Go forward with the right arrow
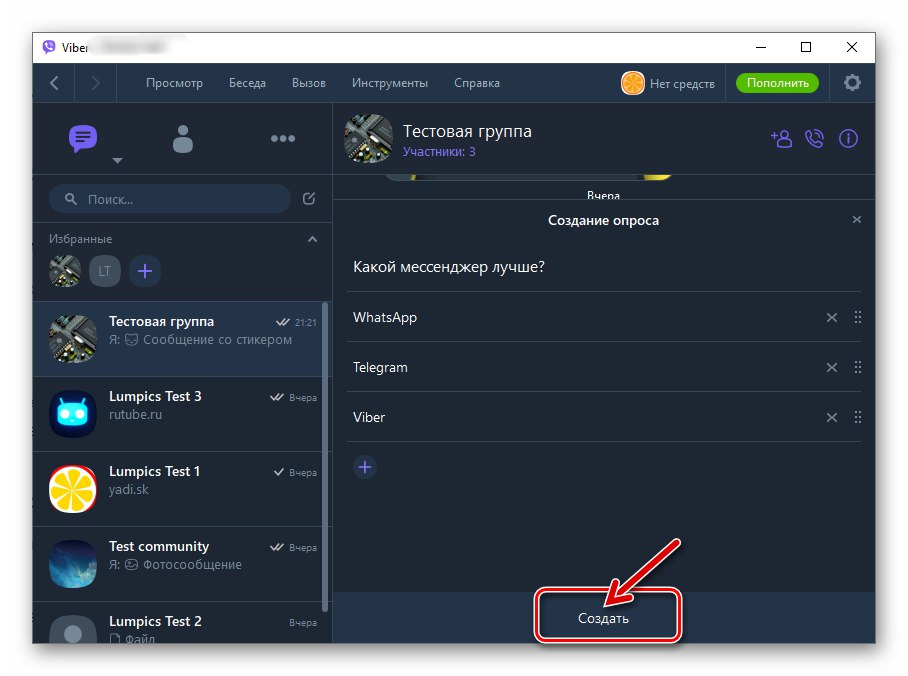 pyautogui.click(x=96, y=83)
